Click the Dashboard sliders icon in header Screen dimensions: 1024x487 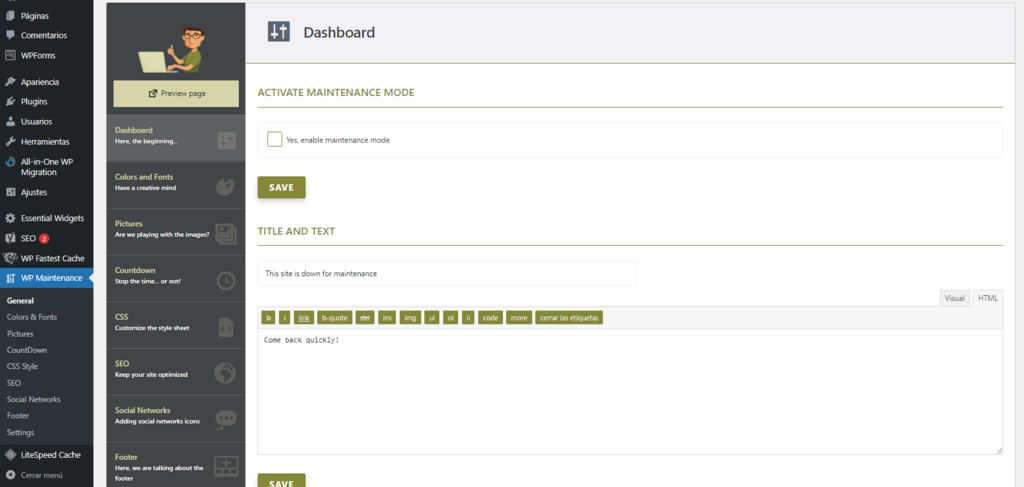point(279,32)
